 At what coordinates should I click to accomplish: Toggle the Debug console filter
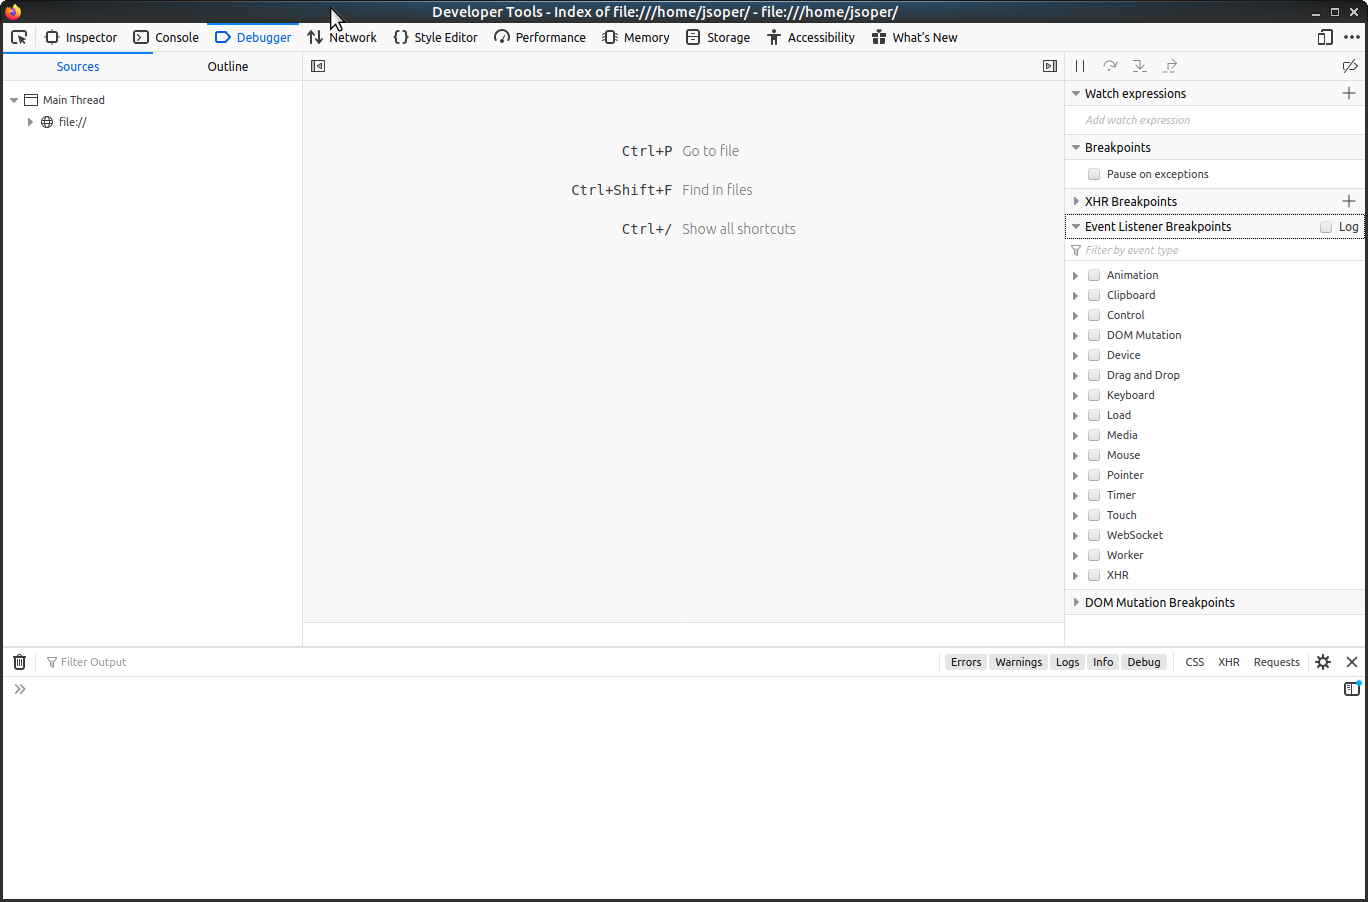1144,662
